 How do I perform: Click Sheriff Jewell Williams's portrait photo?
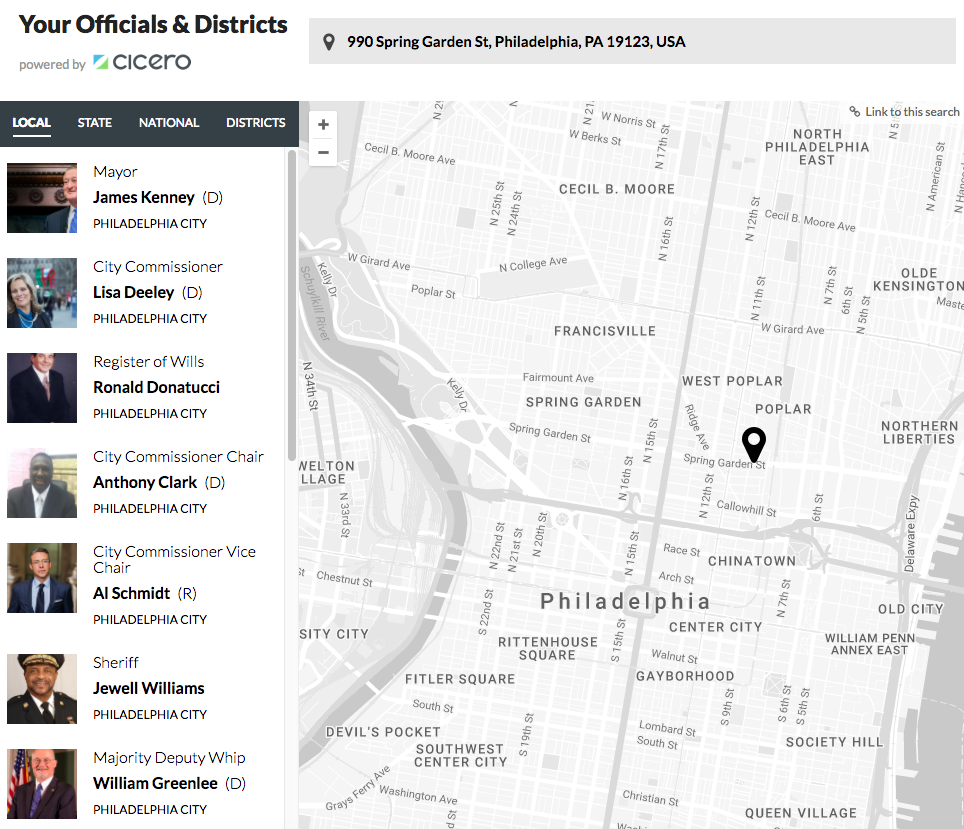click(x=42, y=689)
